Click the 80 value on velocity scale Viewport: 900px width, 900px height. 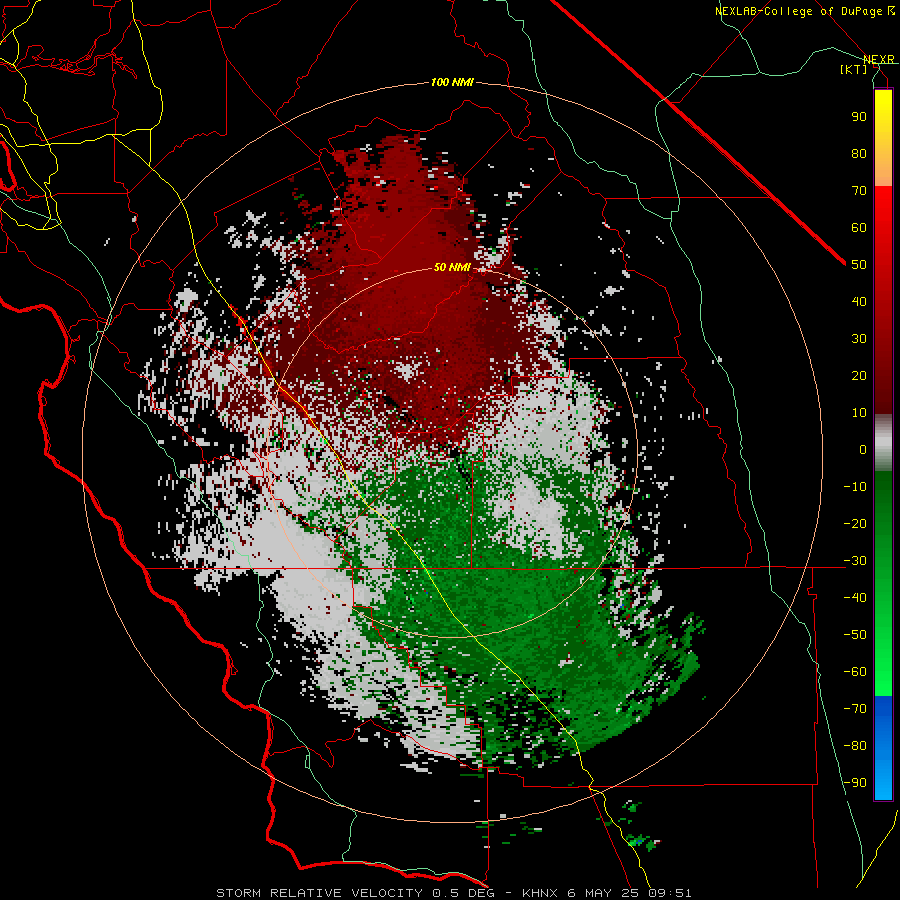(859, 154)
